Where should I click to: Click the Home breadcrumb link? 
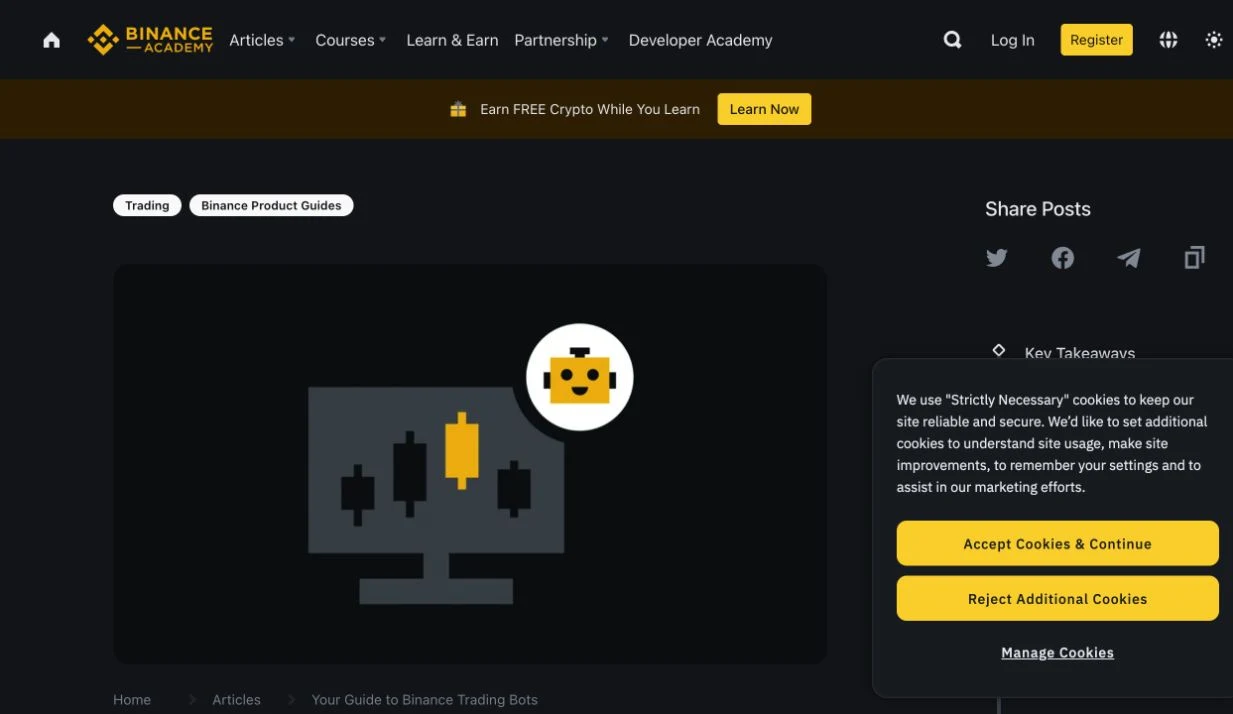click(x=132, y=700)
